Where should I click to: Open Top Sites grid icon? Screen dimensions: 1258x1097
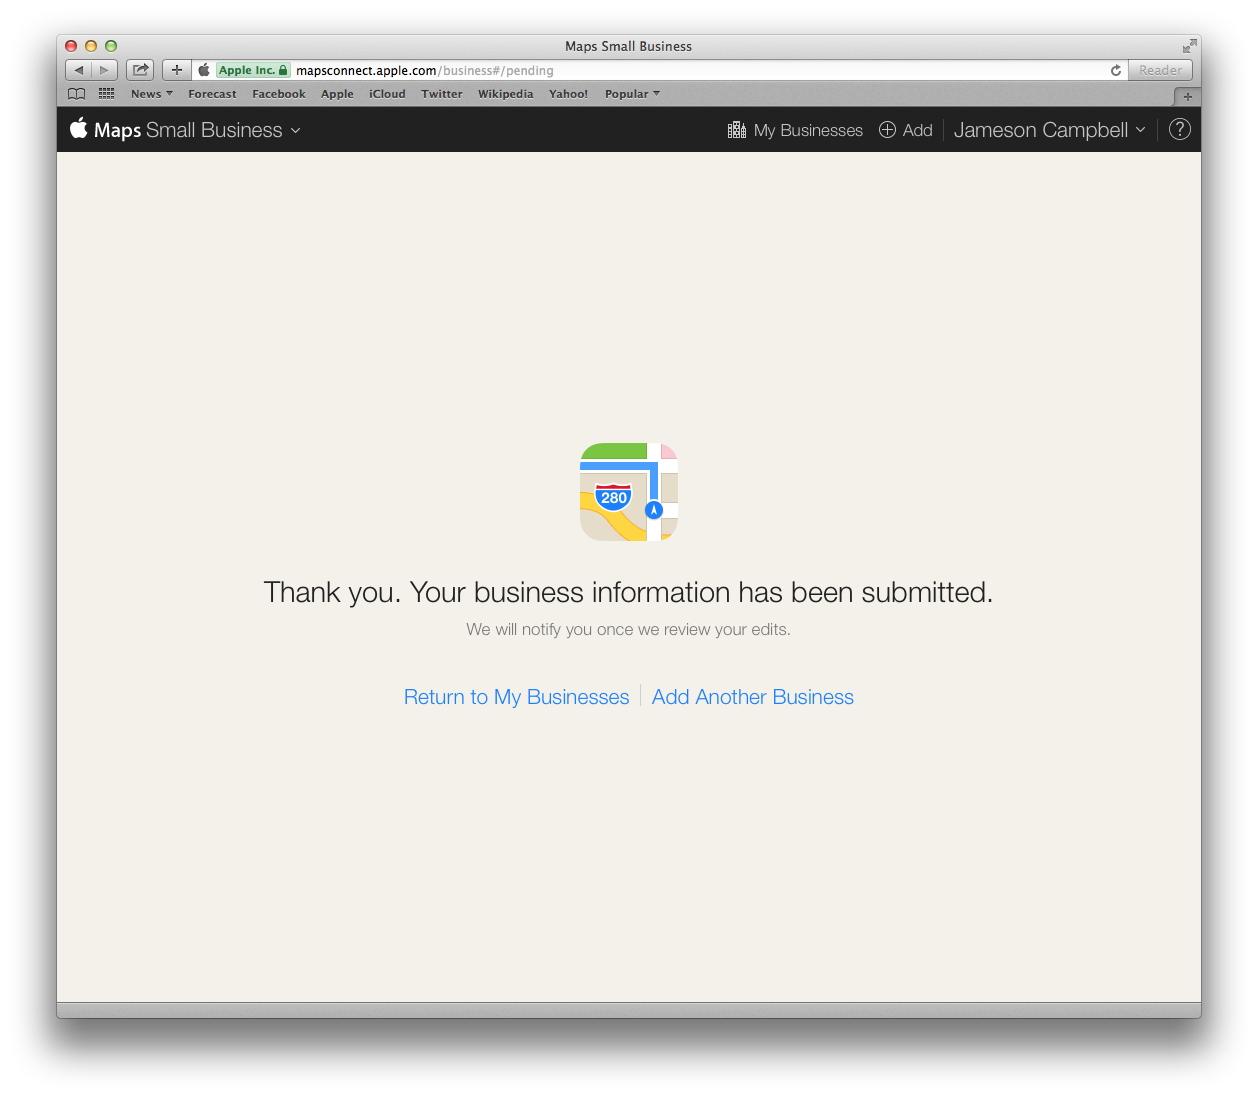106,94
